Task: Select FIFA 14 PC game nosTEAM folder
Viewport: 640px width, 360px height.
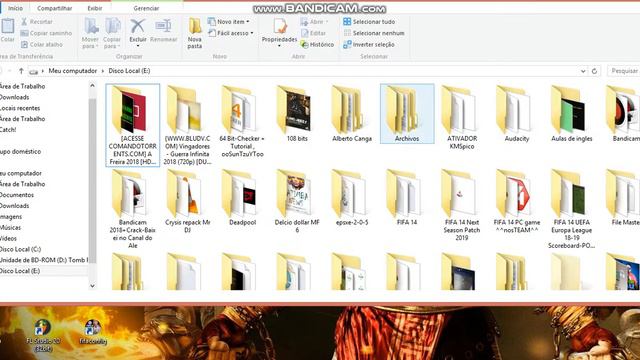Action: pos(517,201)
